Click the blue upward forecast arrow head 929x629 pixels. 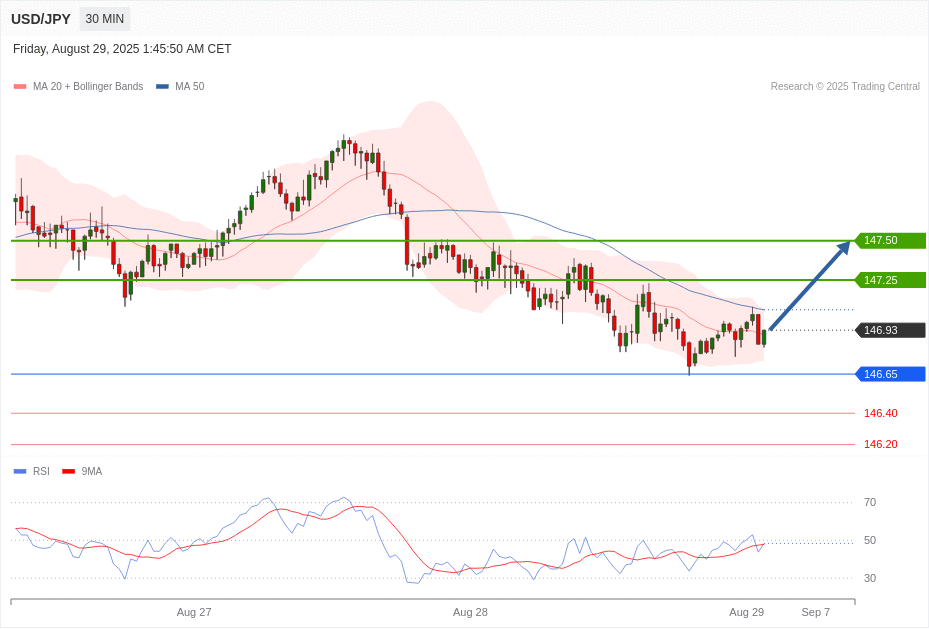[842, 249]
